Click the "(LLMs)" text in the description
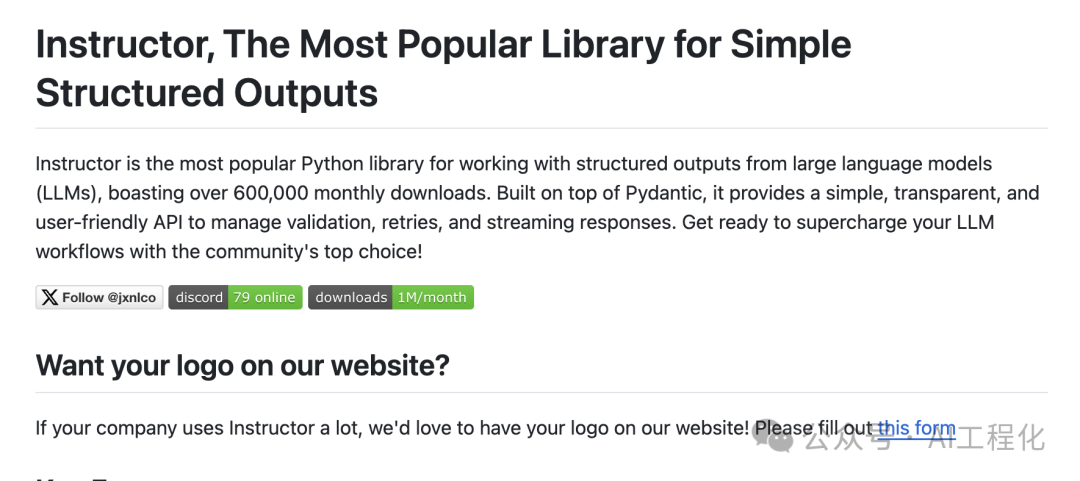1080x481 pixels. tap(69, 194)
